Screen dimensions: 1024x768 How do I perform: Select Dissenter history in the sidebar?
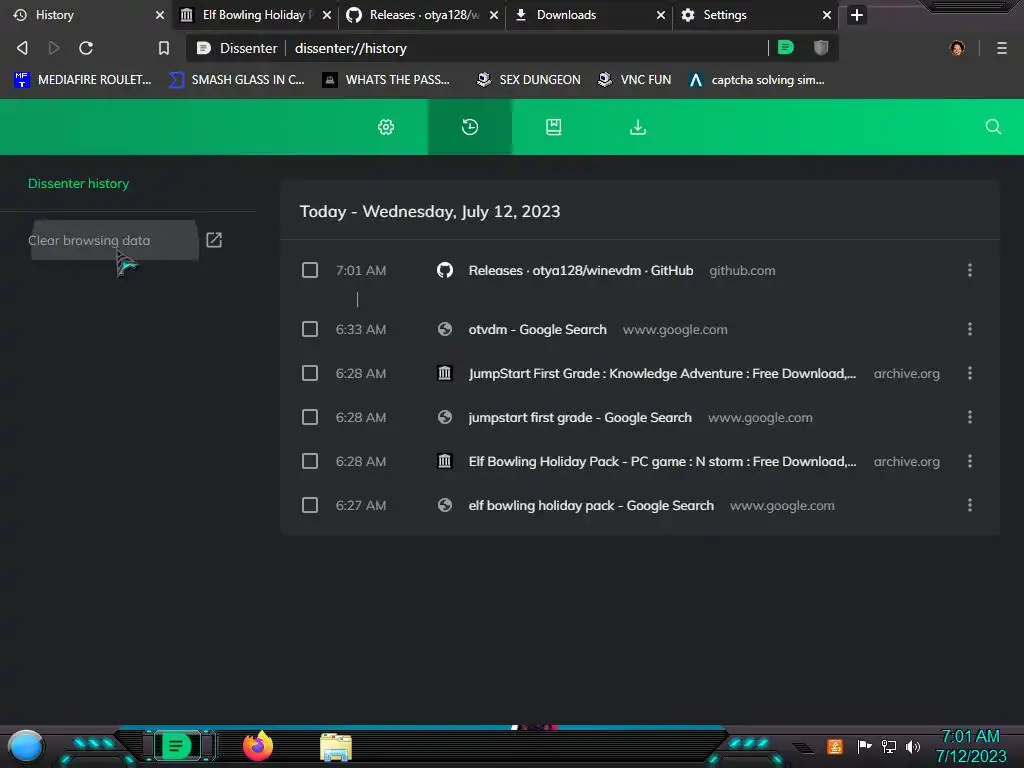pos(78,184)
